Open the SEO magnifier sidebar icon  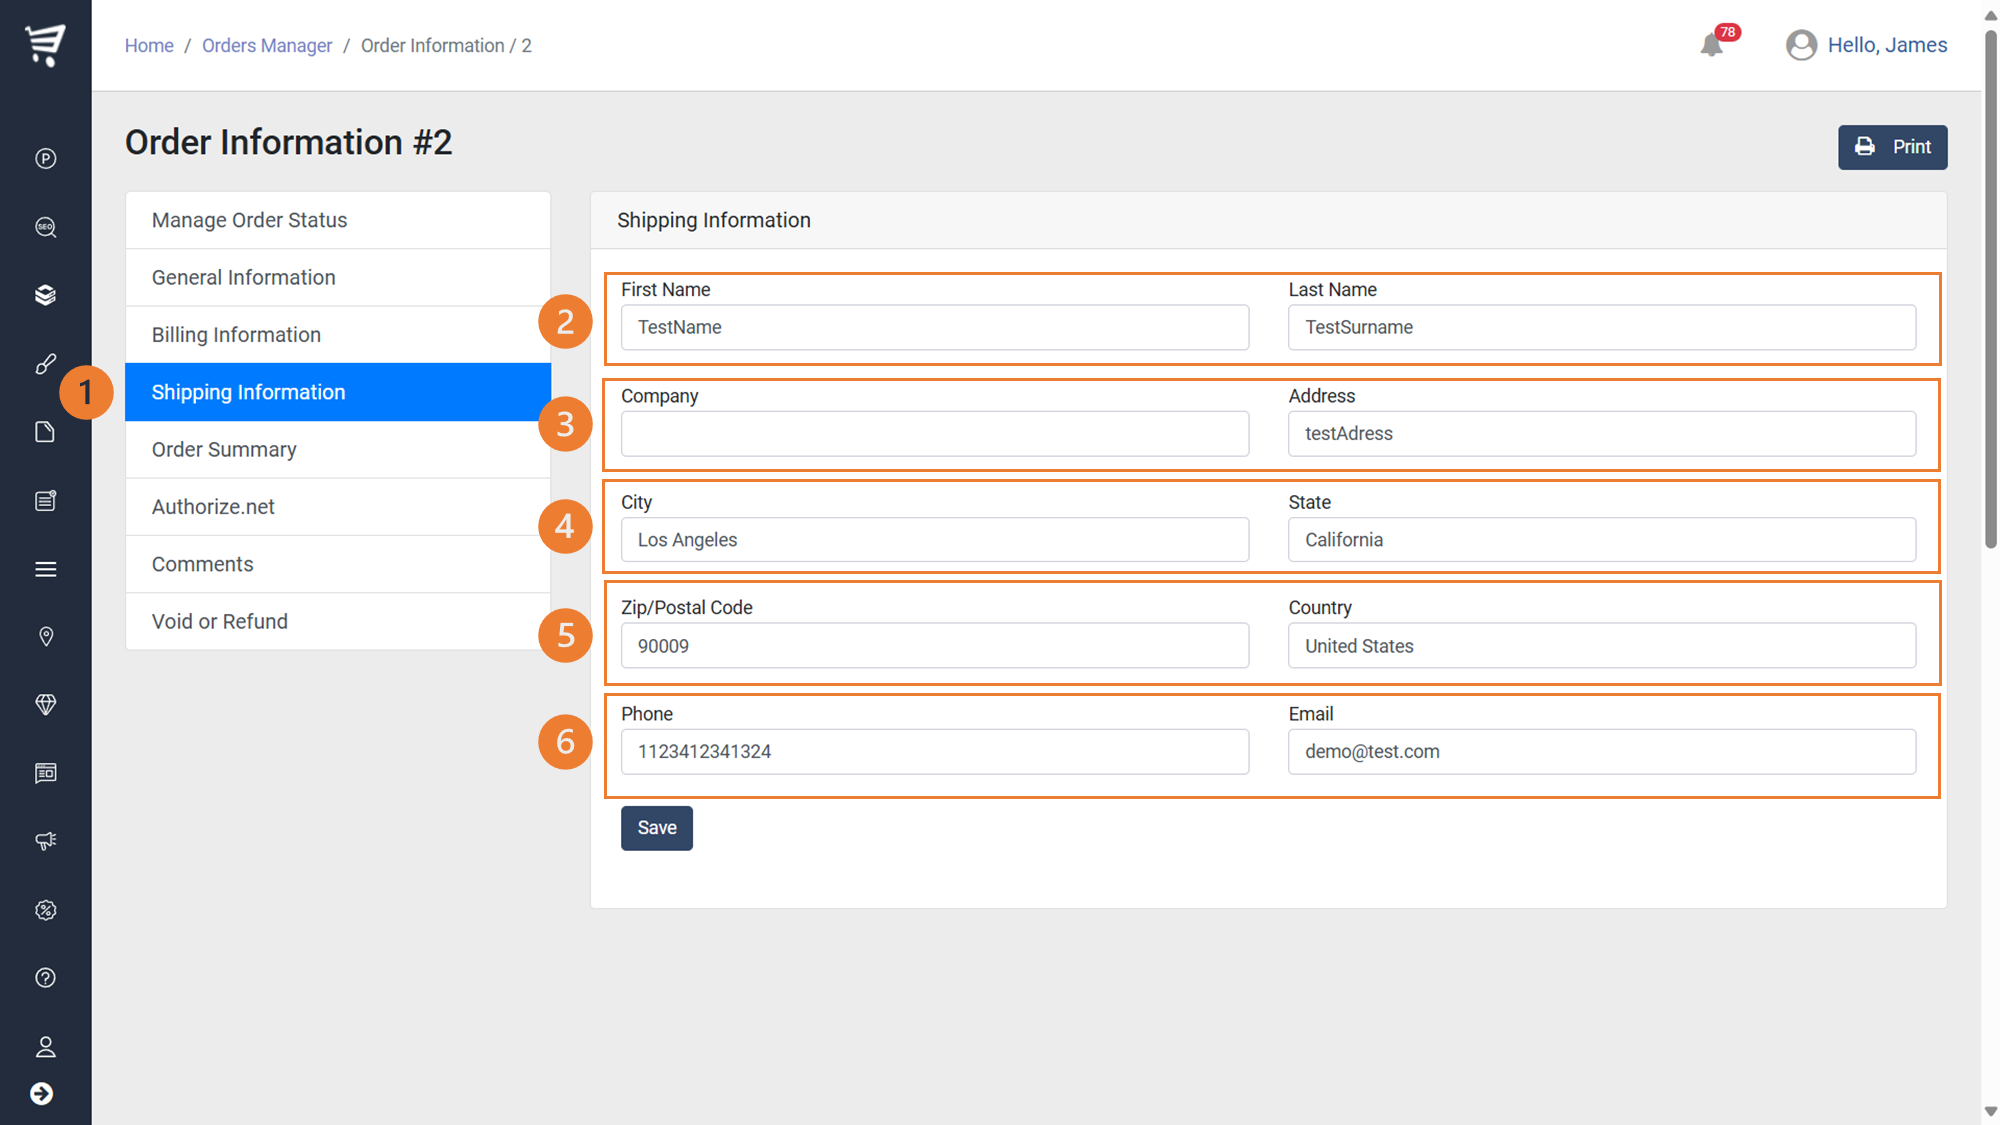pyautogui.click(x=45, y=227)
